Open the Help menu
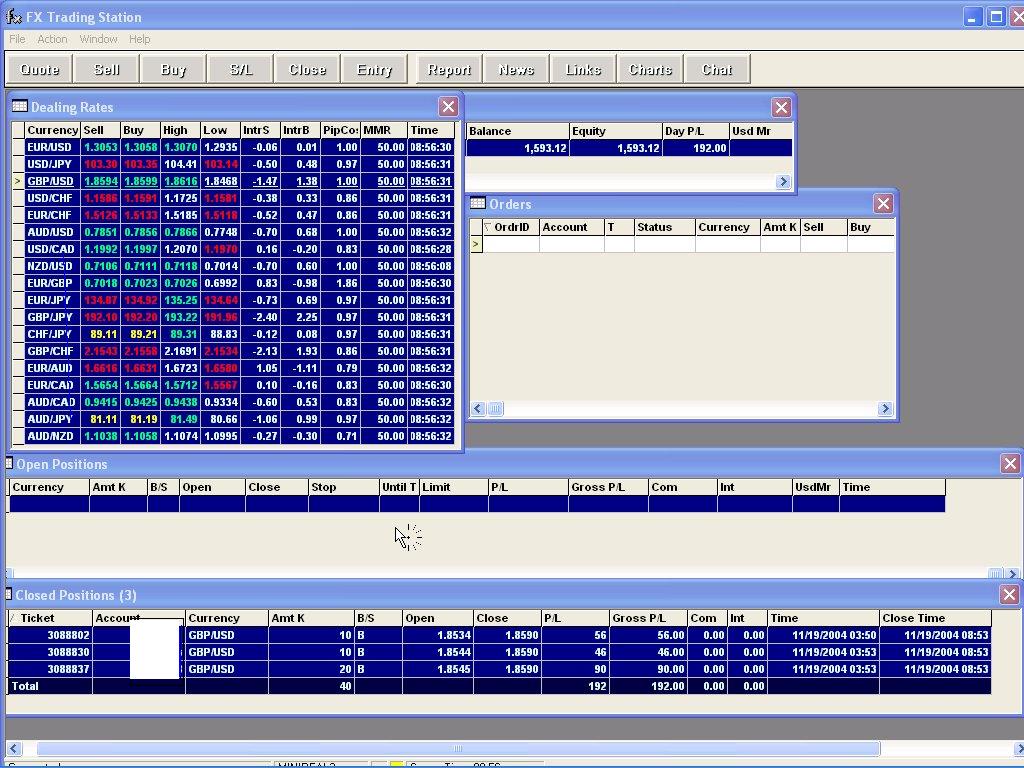 point(140,39)
